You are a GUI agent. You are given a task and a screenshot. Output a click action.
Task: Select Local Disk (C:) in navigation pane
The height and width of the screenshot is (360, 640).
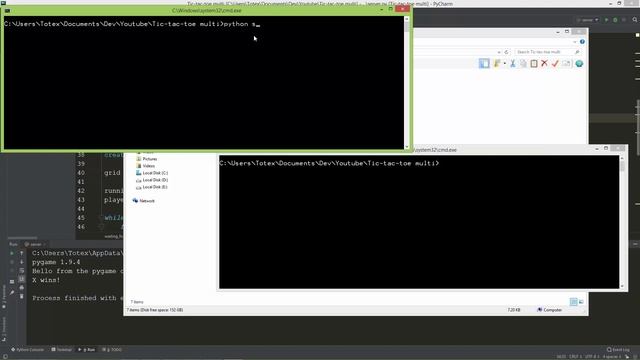[x=152, y=173]
